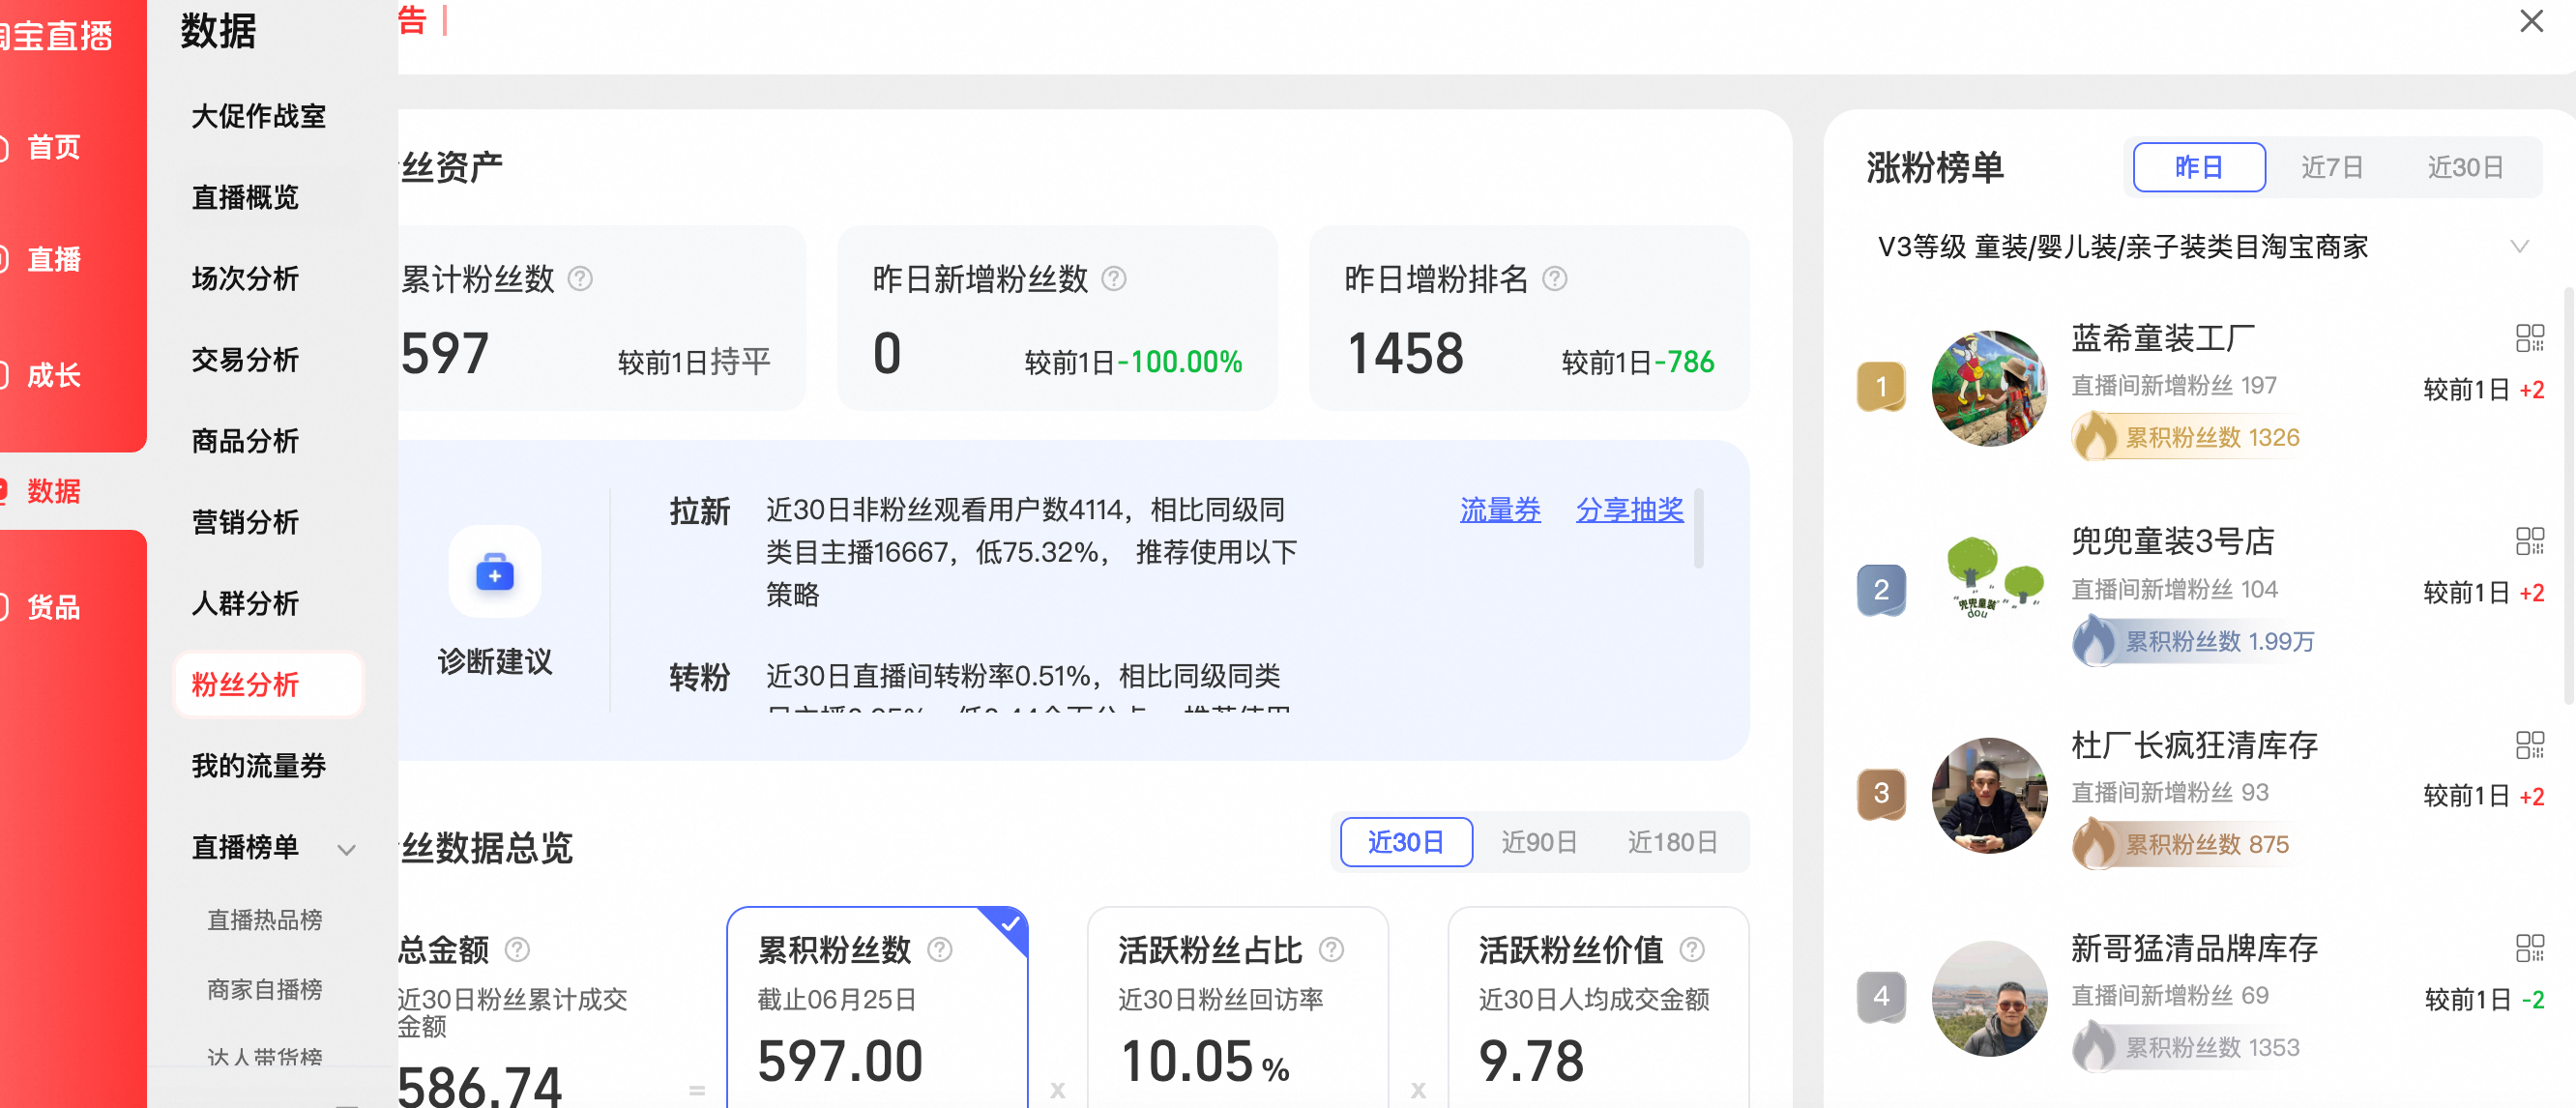This screenshot has width=2576, height=1108.
Task: Switch 涨粉榜单 to 近7日
Action: point(2332,167)
